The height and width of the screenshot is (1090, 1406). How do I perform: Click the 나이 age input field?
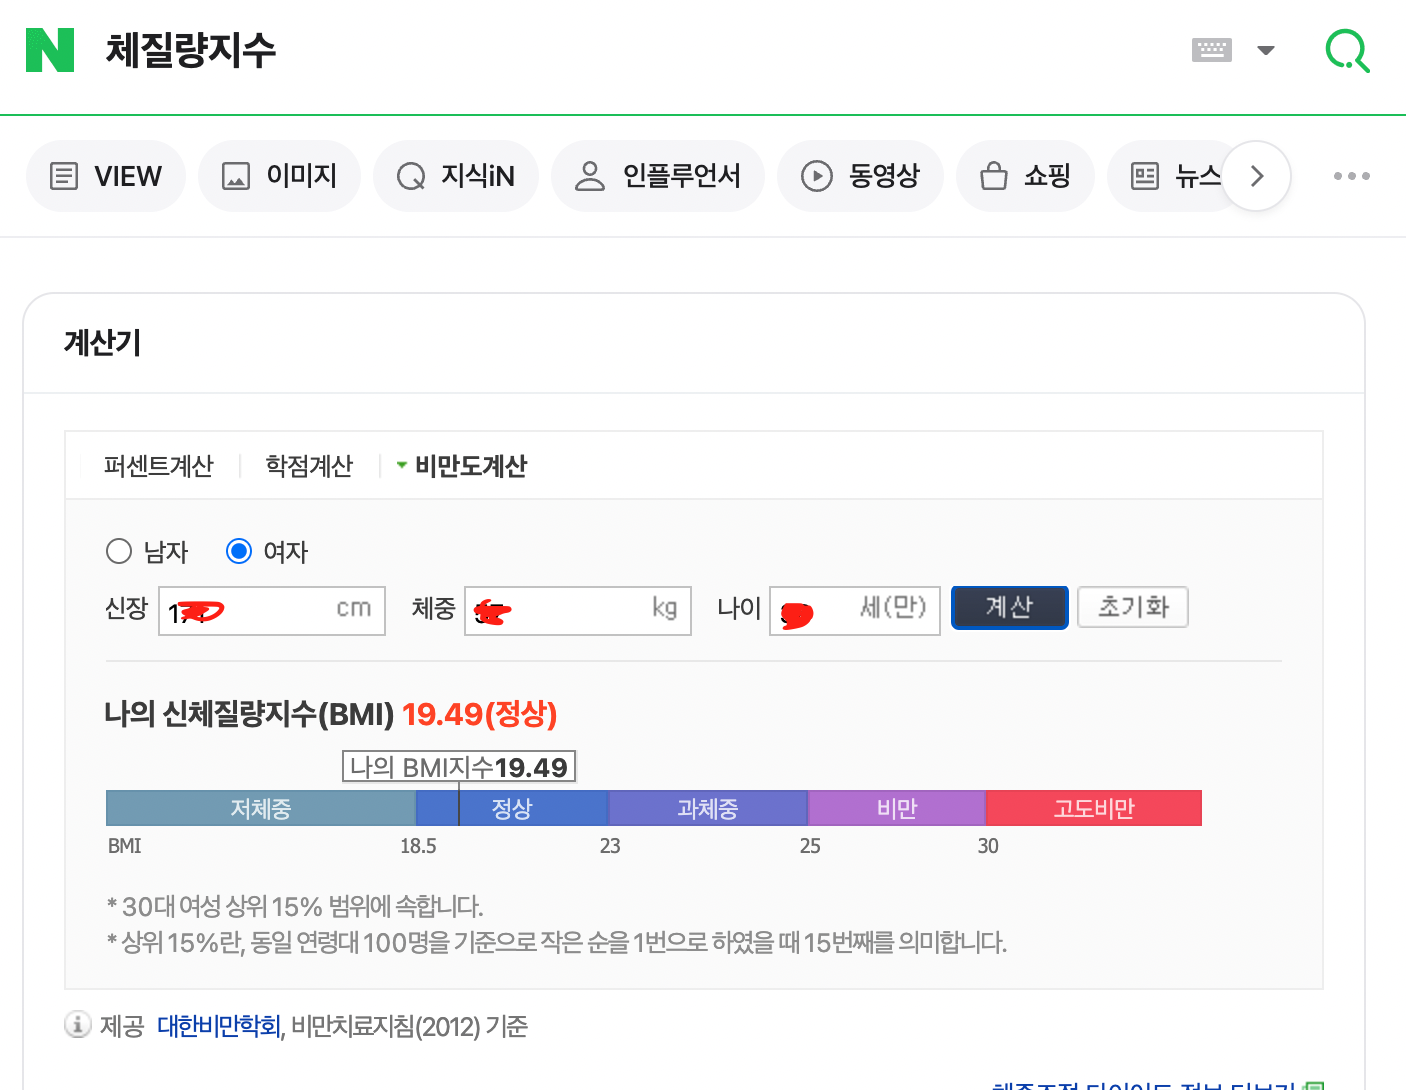855,611
